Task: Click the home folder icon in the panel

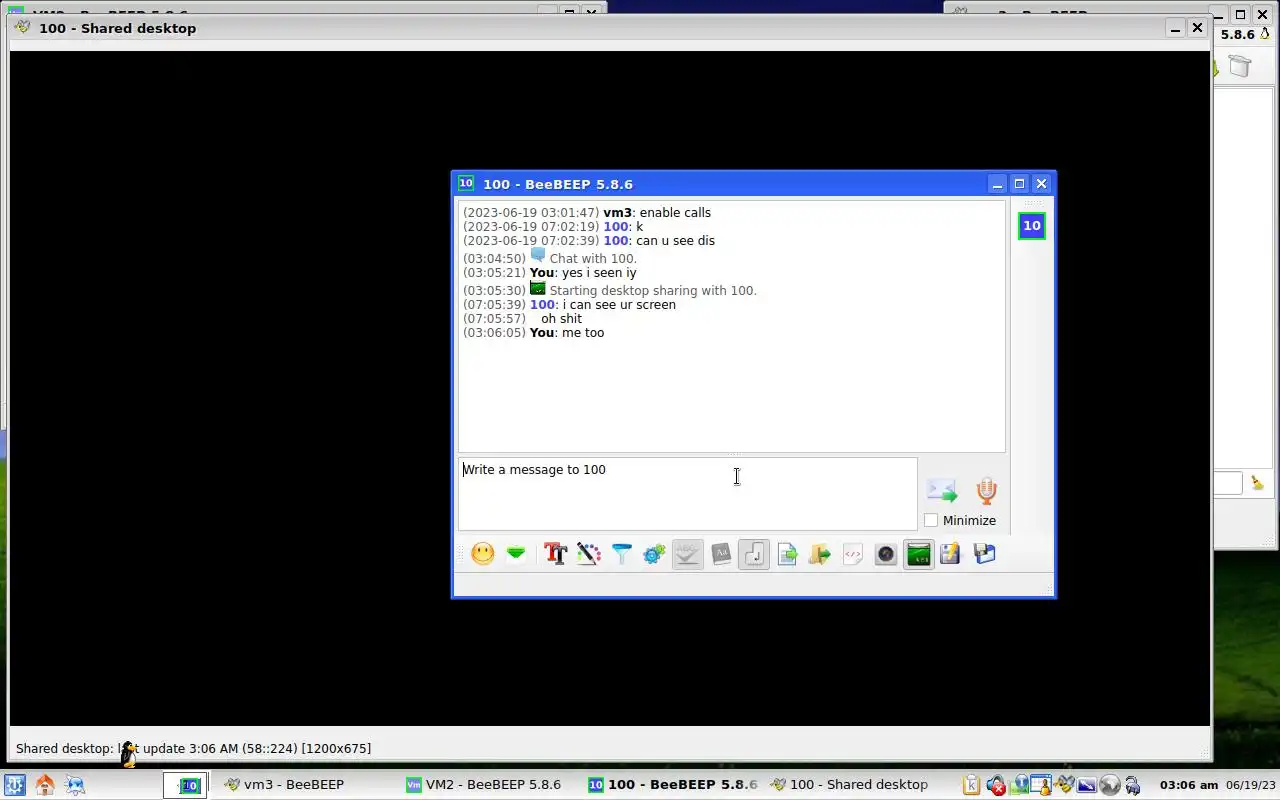Action: [45, 785]
